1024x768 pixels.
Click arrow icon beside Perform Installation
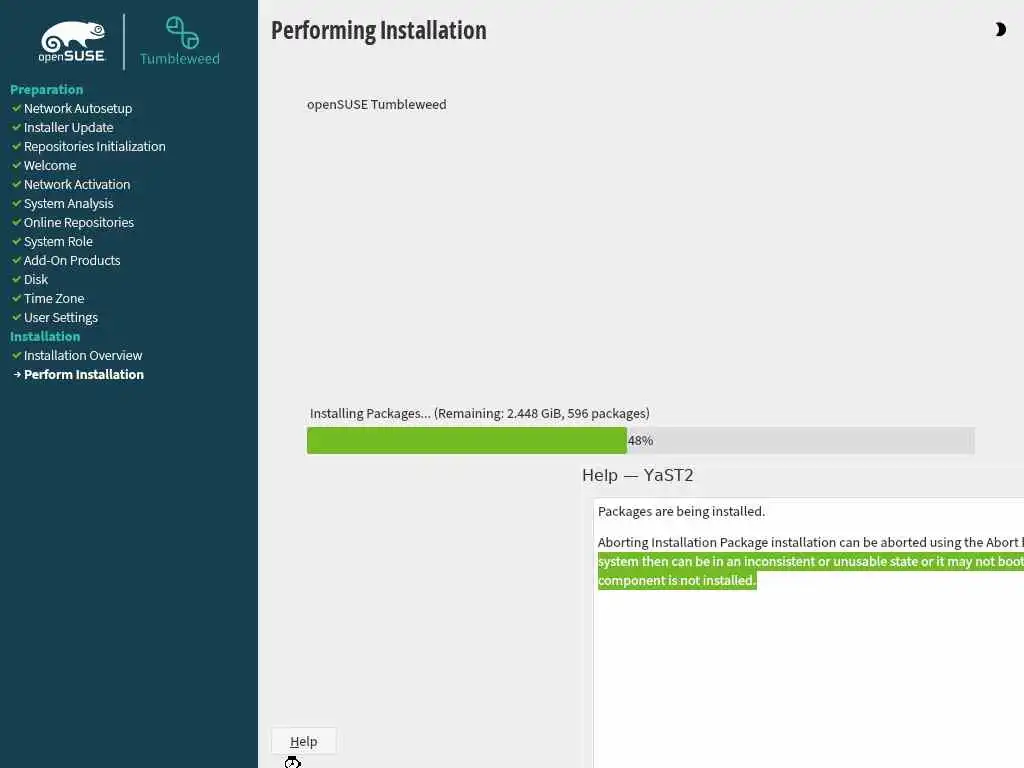[17, 374]
